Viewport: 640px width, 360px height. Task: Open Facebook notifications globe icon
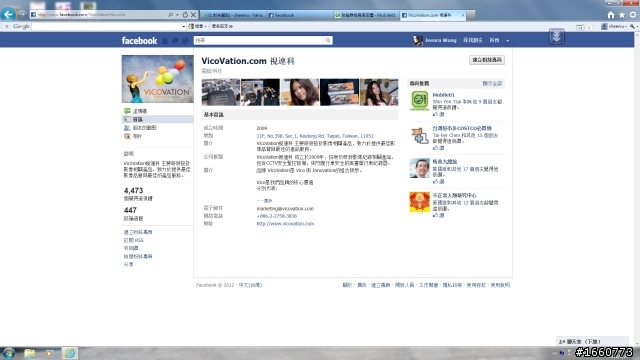[x=185, y=40]
